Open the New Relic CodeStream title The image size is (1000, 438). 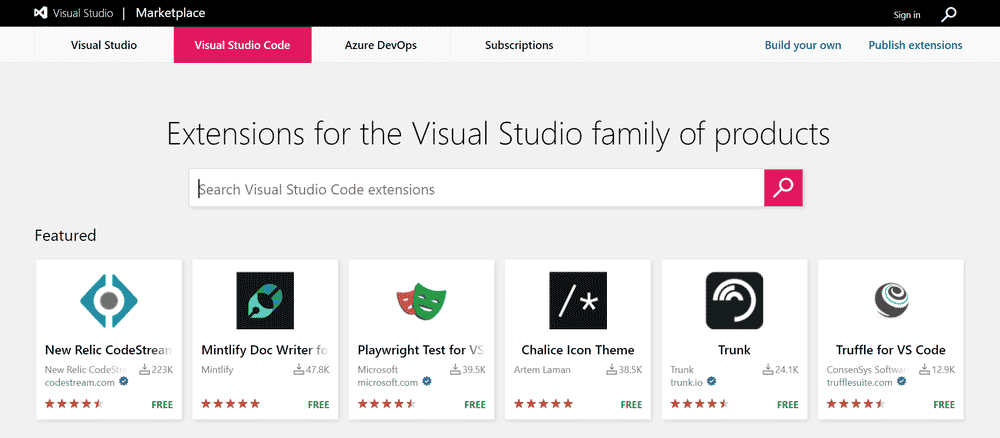pos(109,350)
